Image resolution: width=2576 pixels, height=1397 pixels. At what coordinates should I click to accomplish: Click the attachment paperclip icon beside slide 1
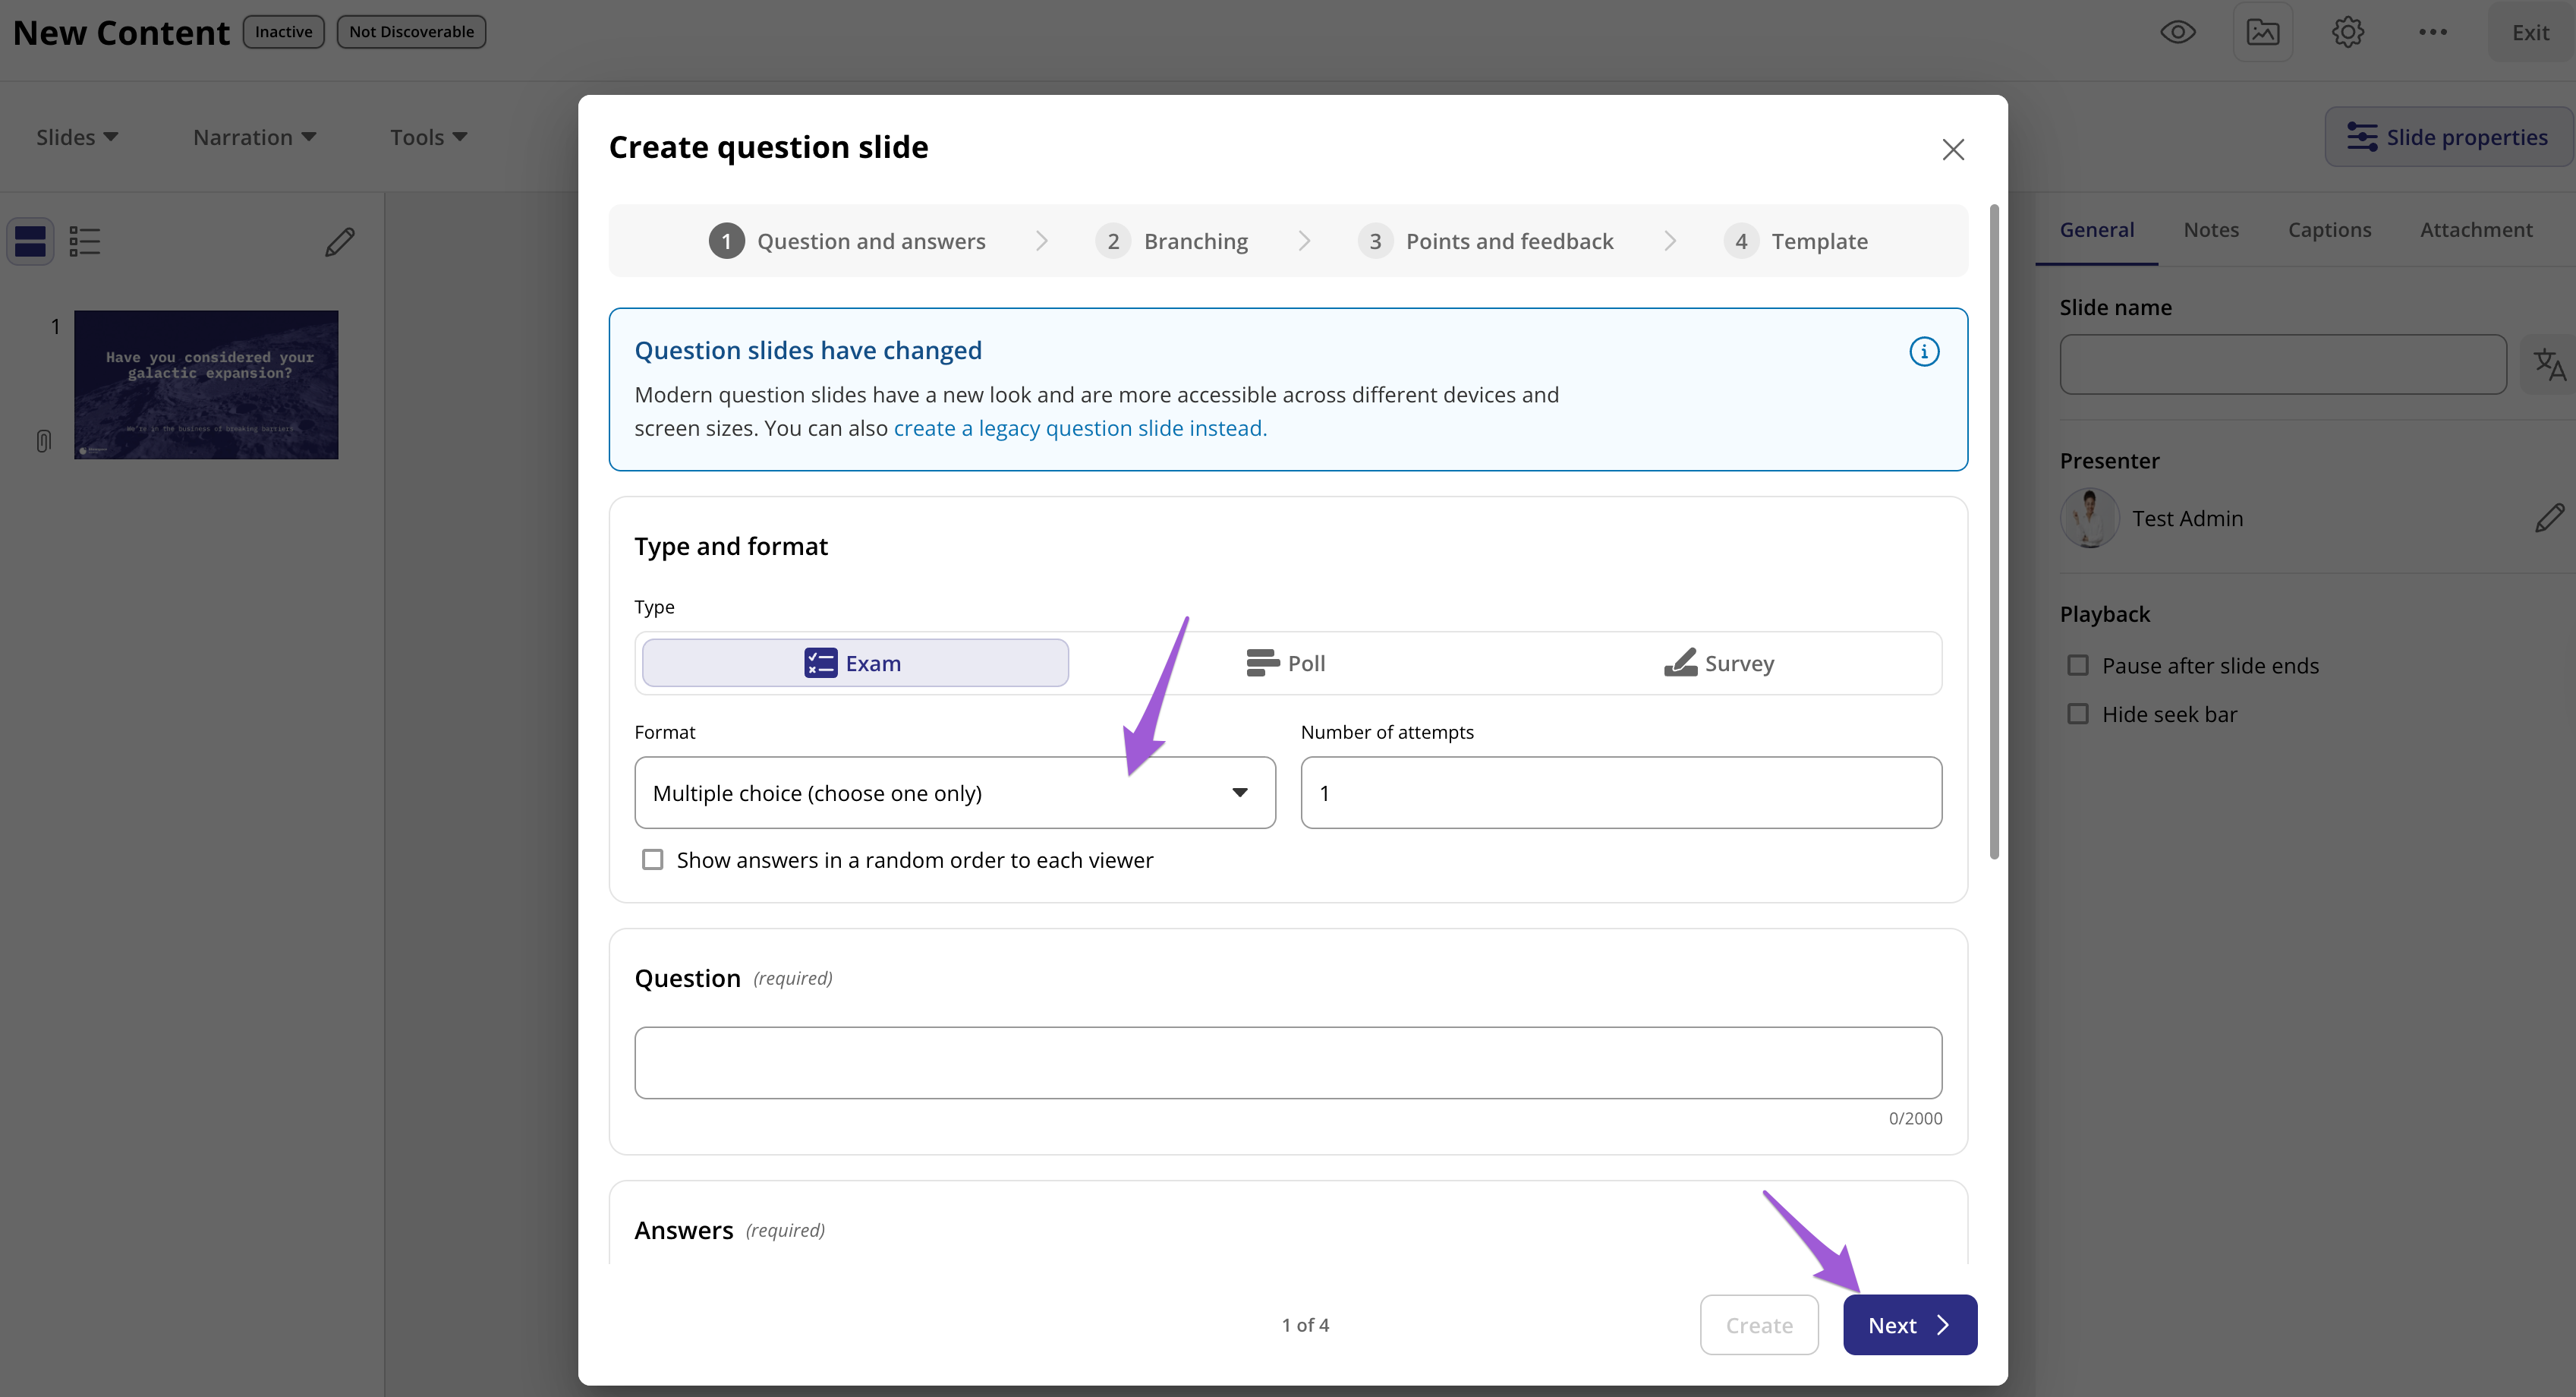tap(43, 441)
